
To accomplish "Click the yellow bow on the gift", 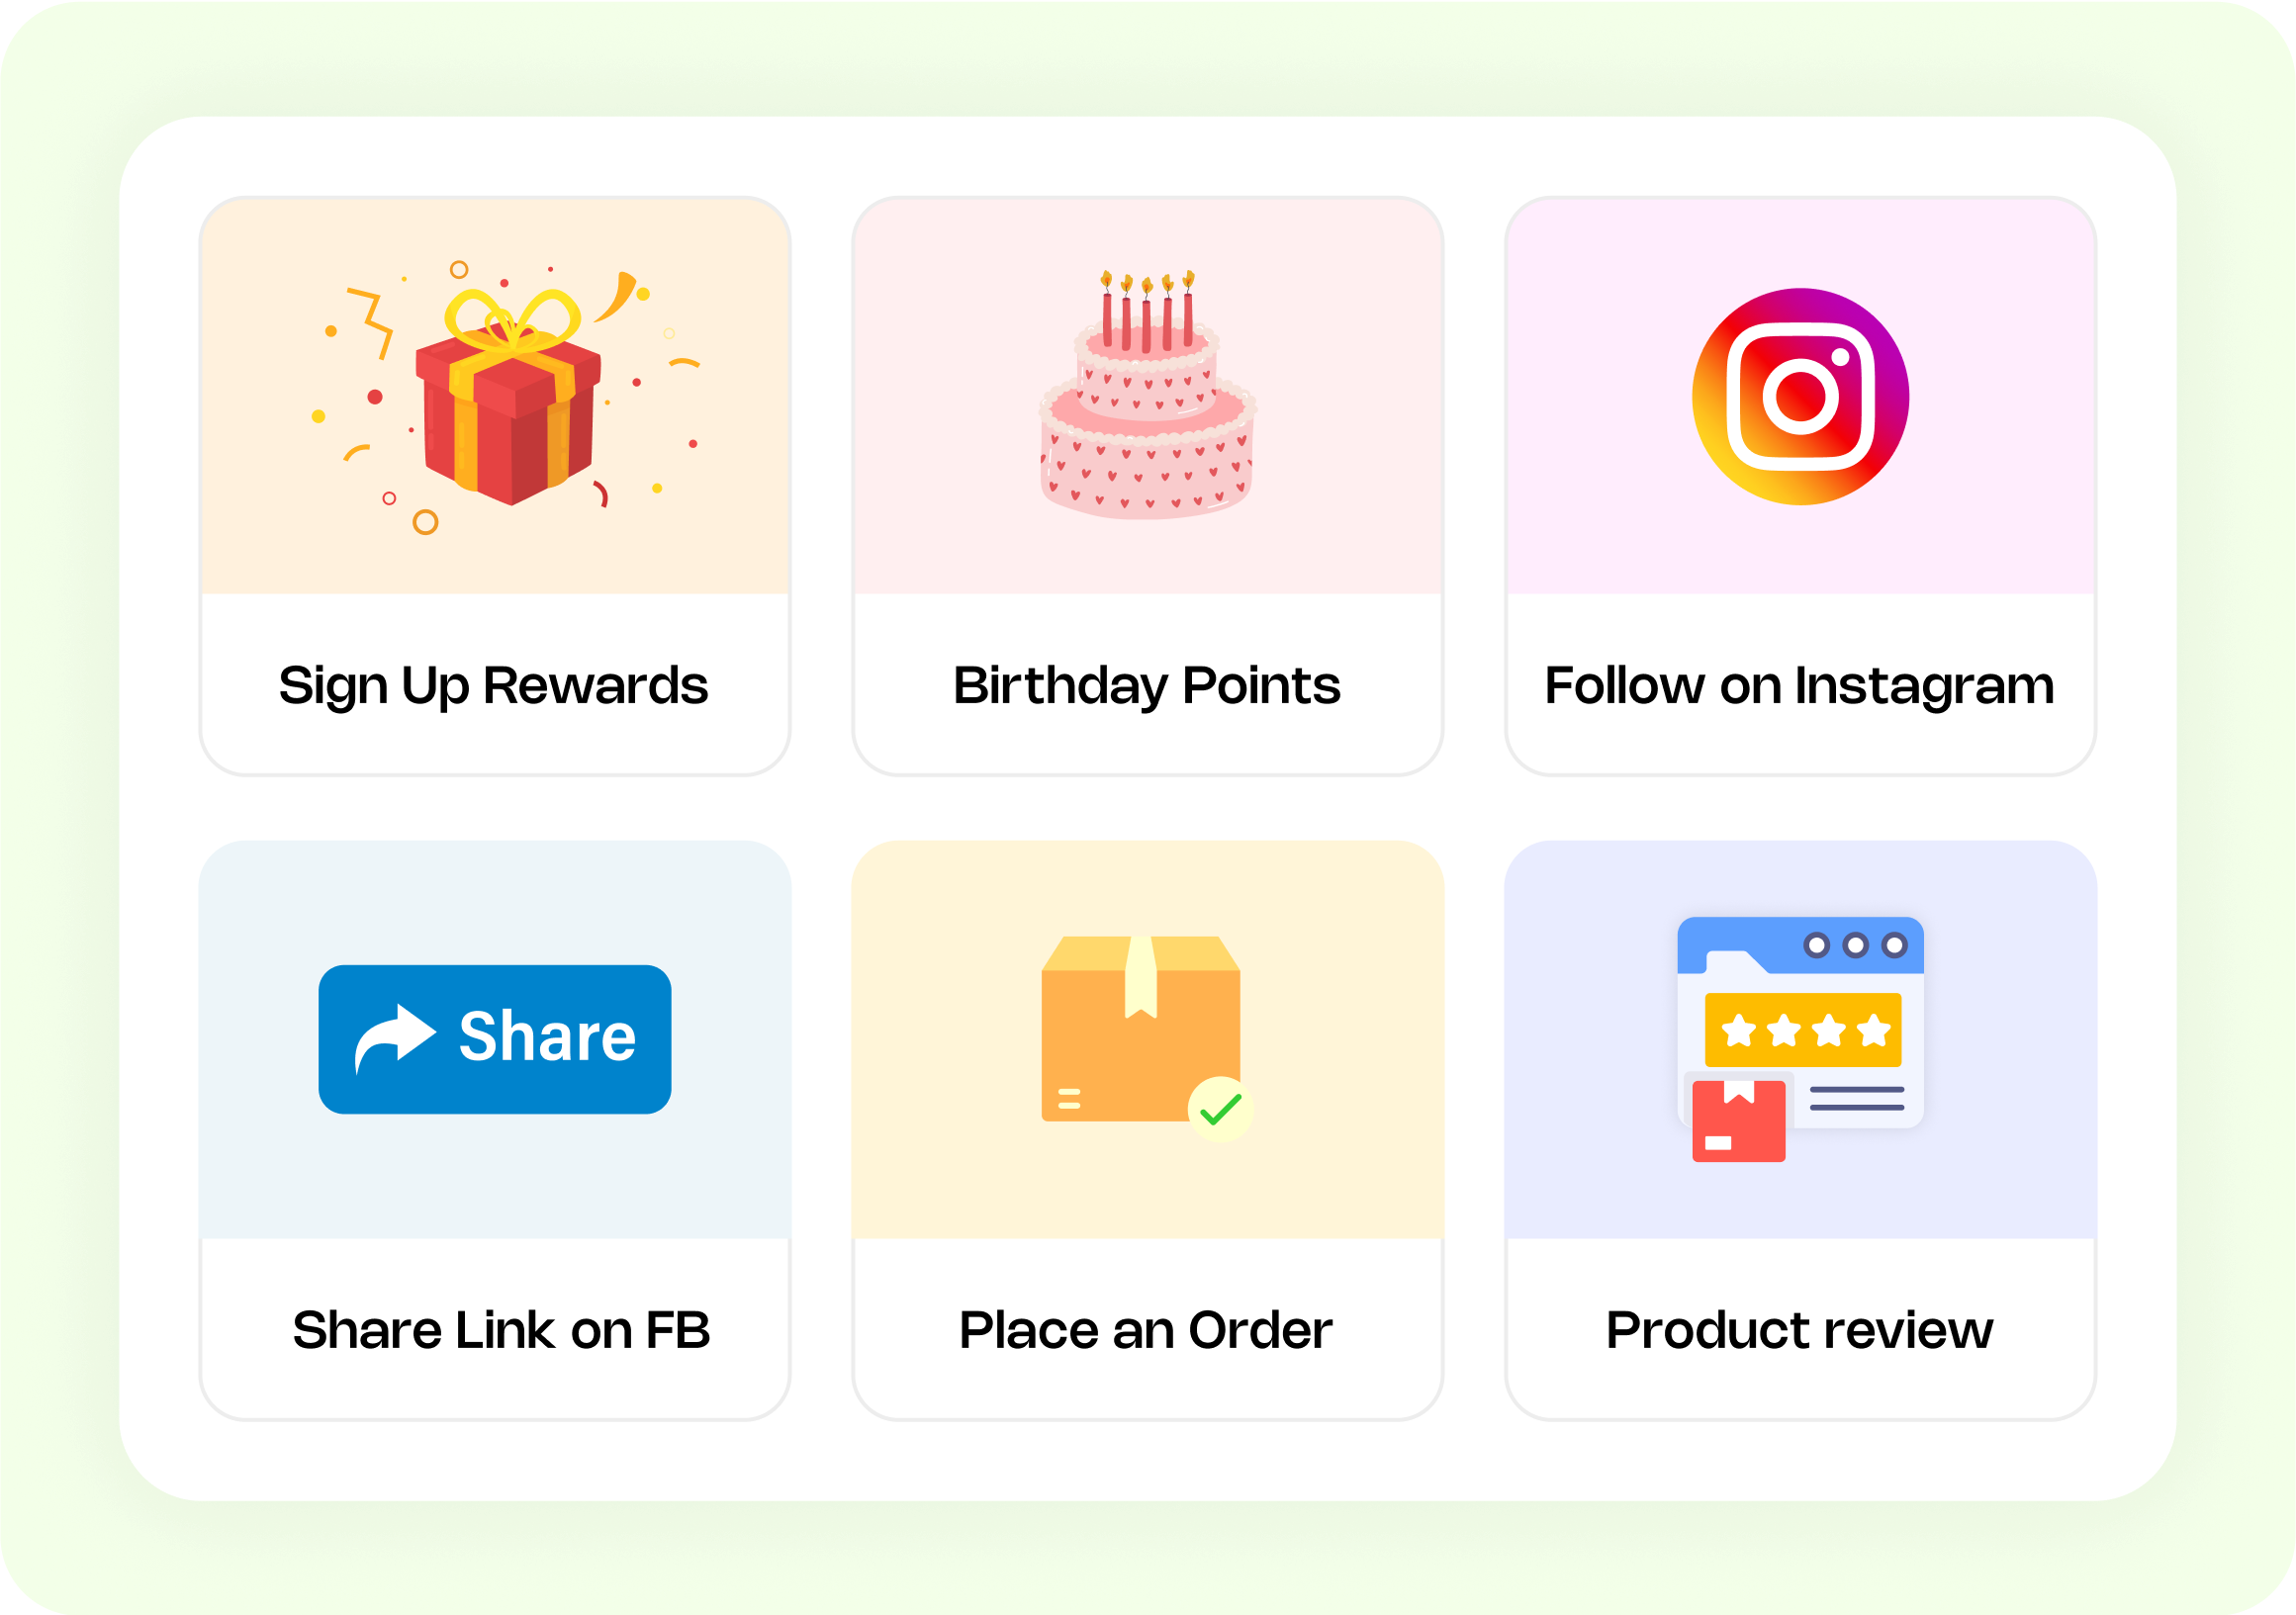I will coord(511,320).
